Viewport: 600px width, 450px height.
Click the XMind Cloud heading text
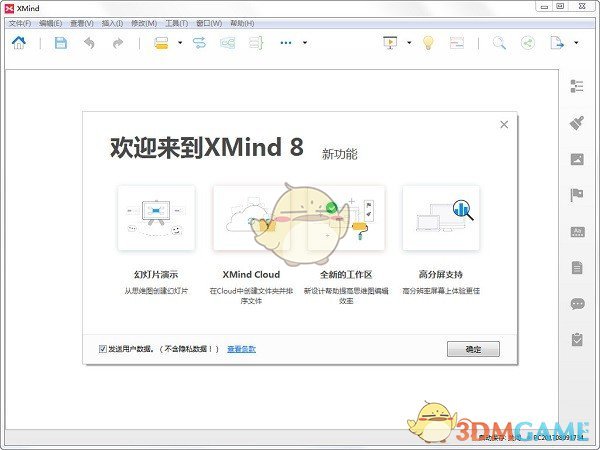(251, 274)
